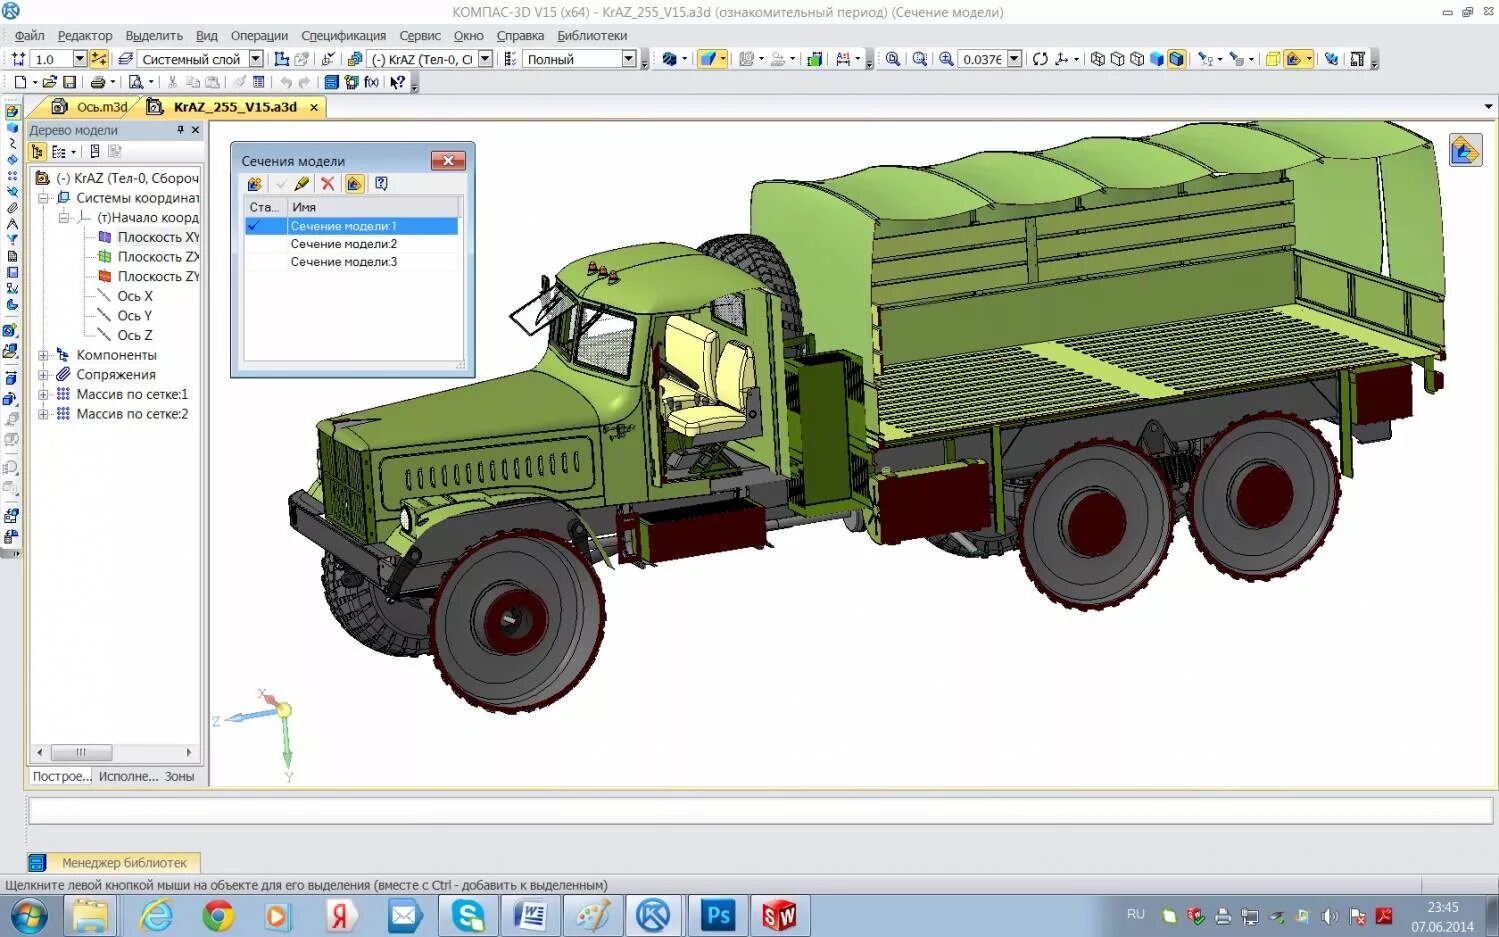Click the Print icon in the toolbar
This screenshot has height=937, width=1499.
(x=98, y=82)
